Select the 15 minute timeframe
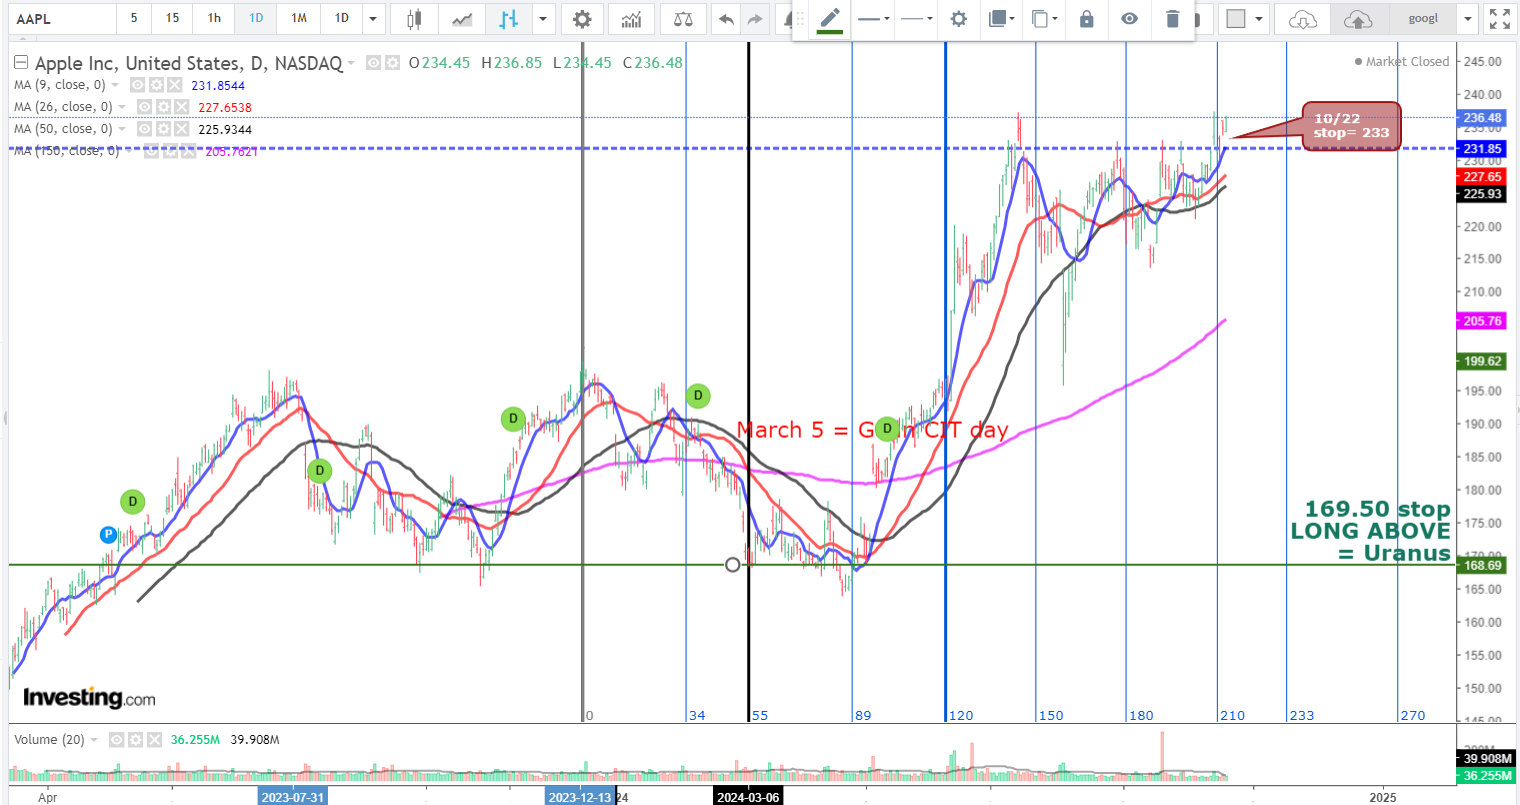This screenshot has height=805, width=1520. [173, 18]
